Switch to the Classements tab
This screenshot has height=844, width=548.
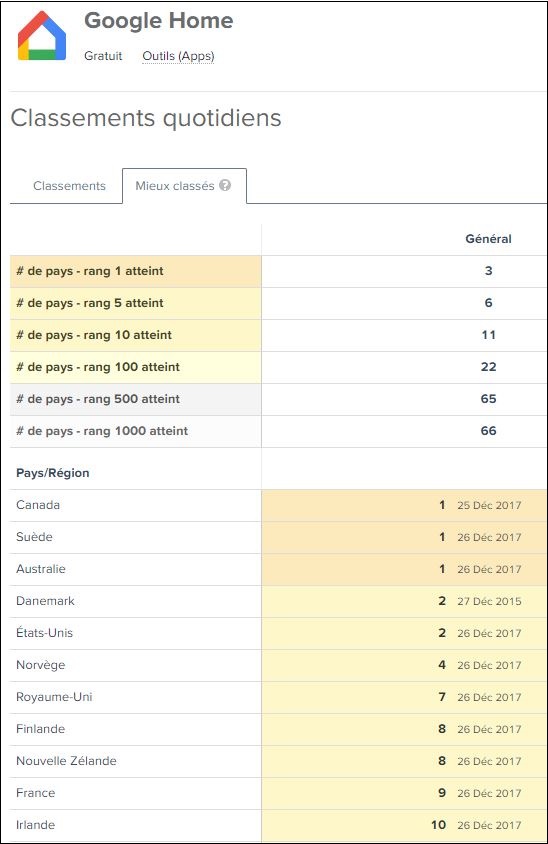(69, 186)
